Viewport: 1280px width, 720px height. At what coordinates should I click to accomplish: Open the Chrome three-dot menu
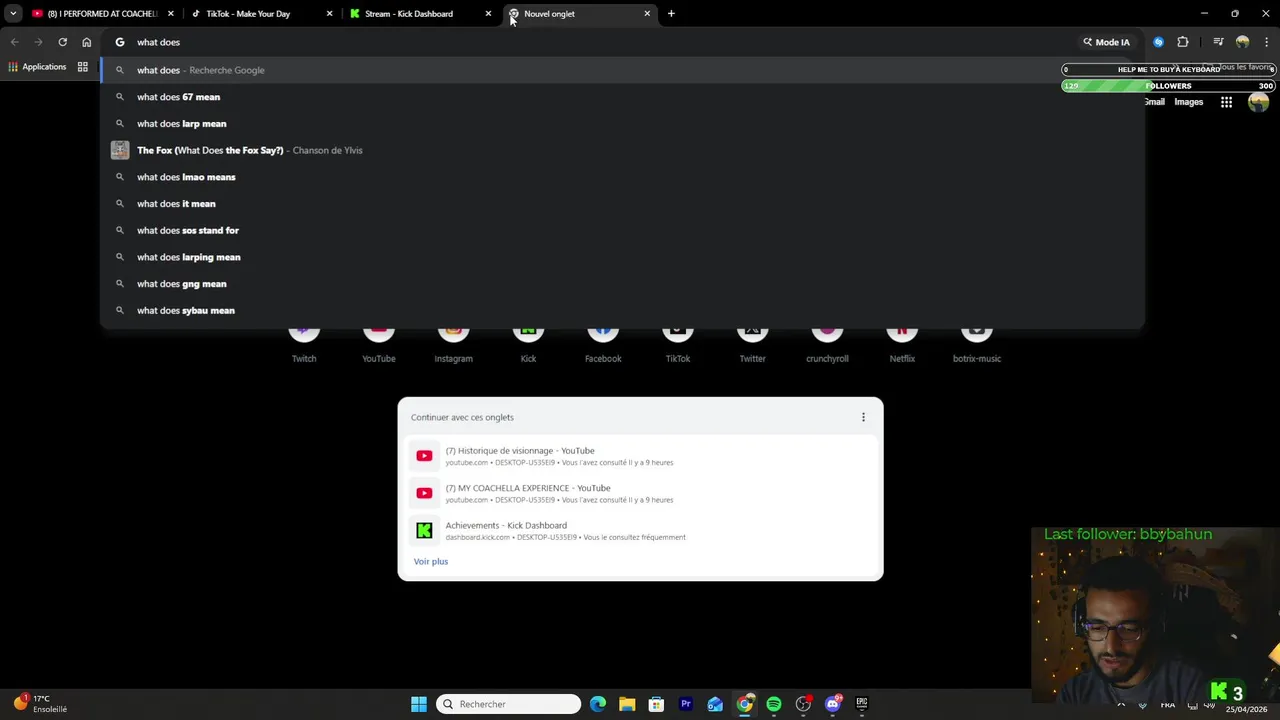1267,42
